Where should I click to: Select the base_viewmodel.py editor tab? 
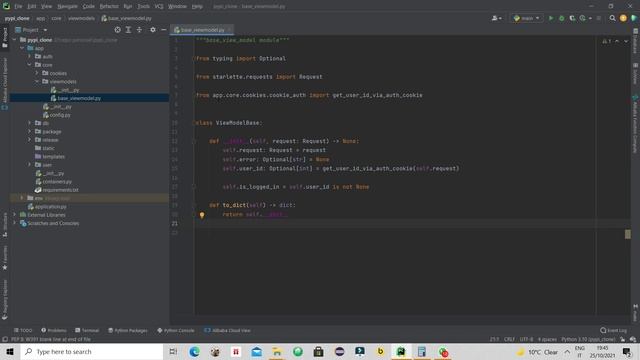coord(202,30)
